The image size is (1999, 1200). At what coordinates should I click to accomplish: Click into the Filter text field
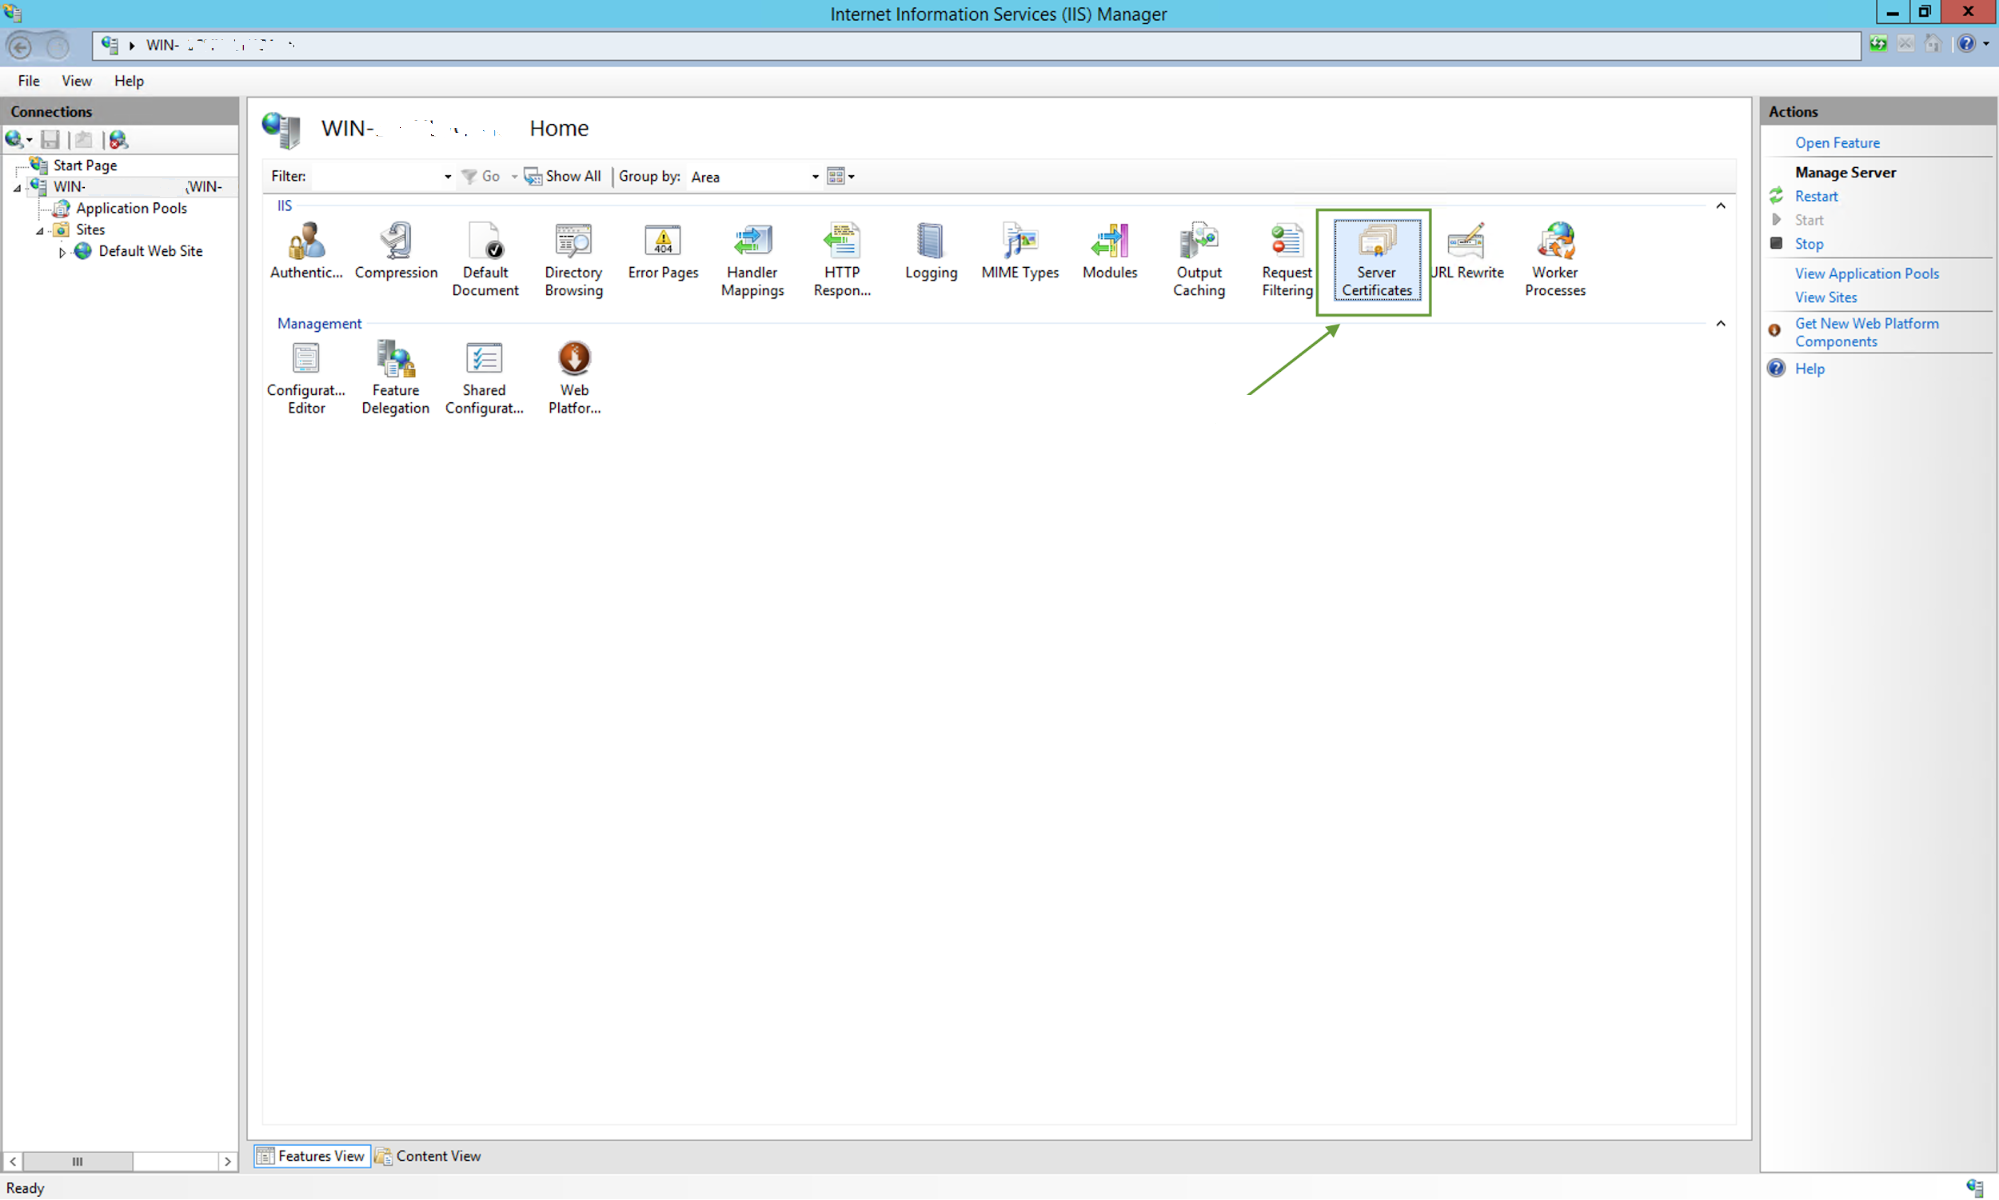click(375, 177)
